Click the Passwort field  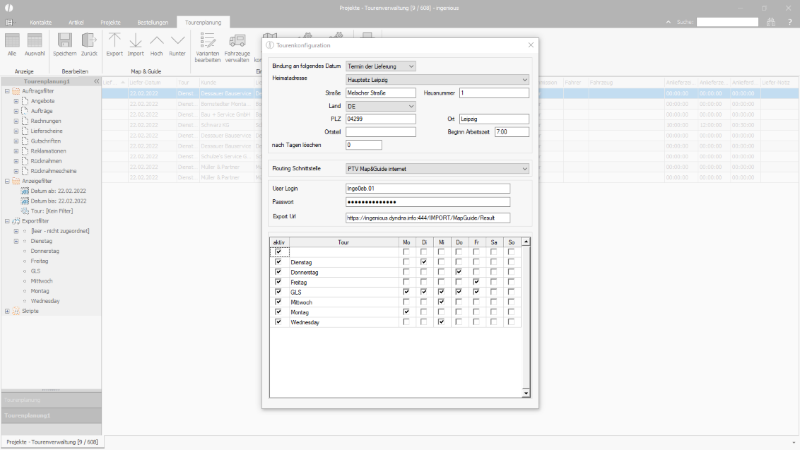point(428,202)
